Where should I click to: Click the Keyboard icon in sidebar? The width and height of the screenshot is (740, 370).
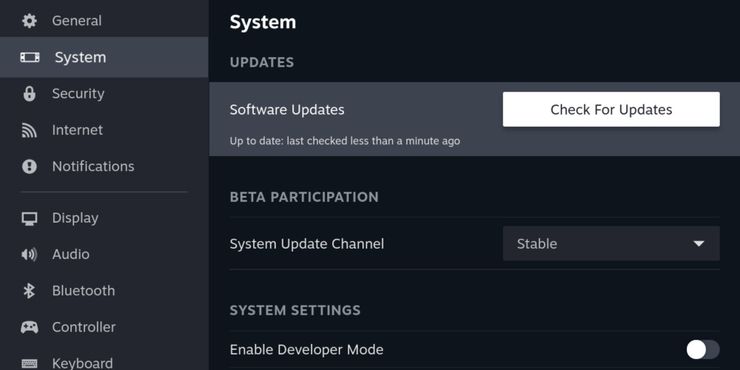pos(29,363)
